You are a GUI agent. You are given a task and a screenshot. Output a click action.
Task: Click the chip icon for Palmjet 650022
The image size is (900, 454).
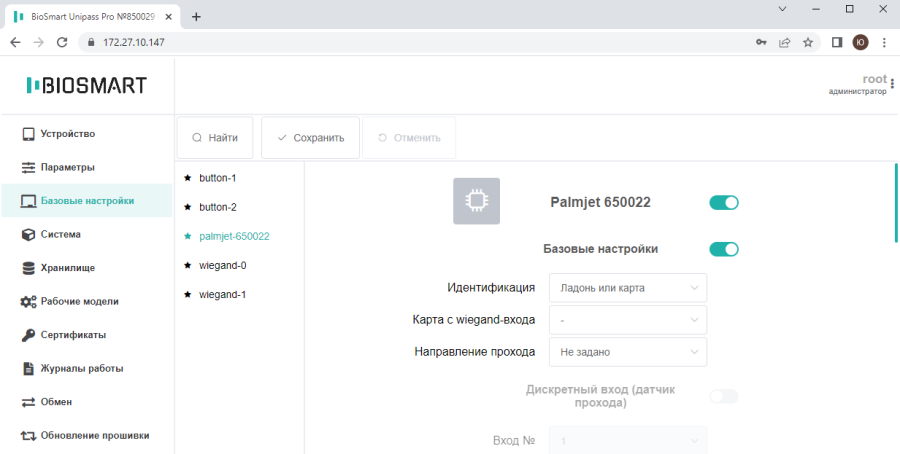[x=476, y=201]
